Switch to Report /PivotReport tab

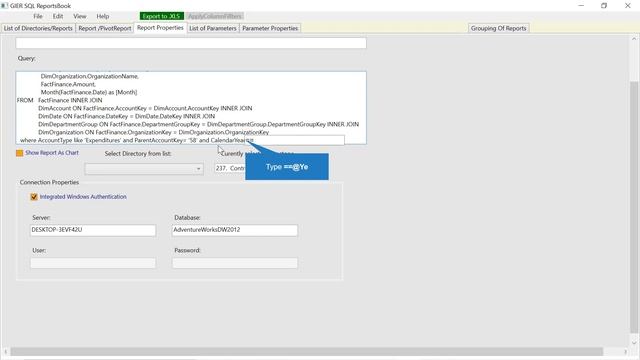[x=105, y=28]
